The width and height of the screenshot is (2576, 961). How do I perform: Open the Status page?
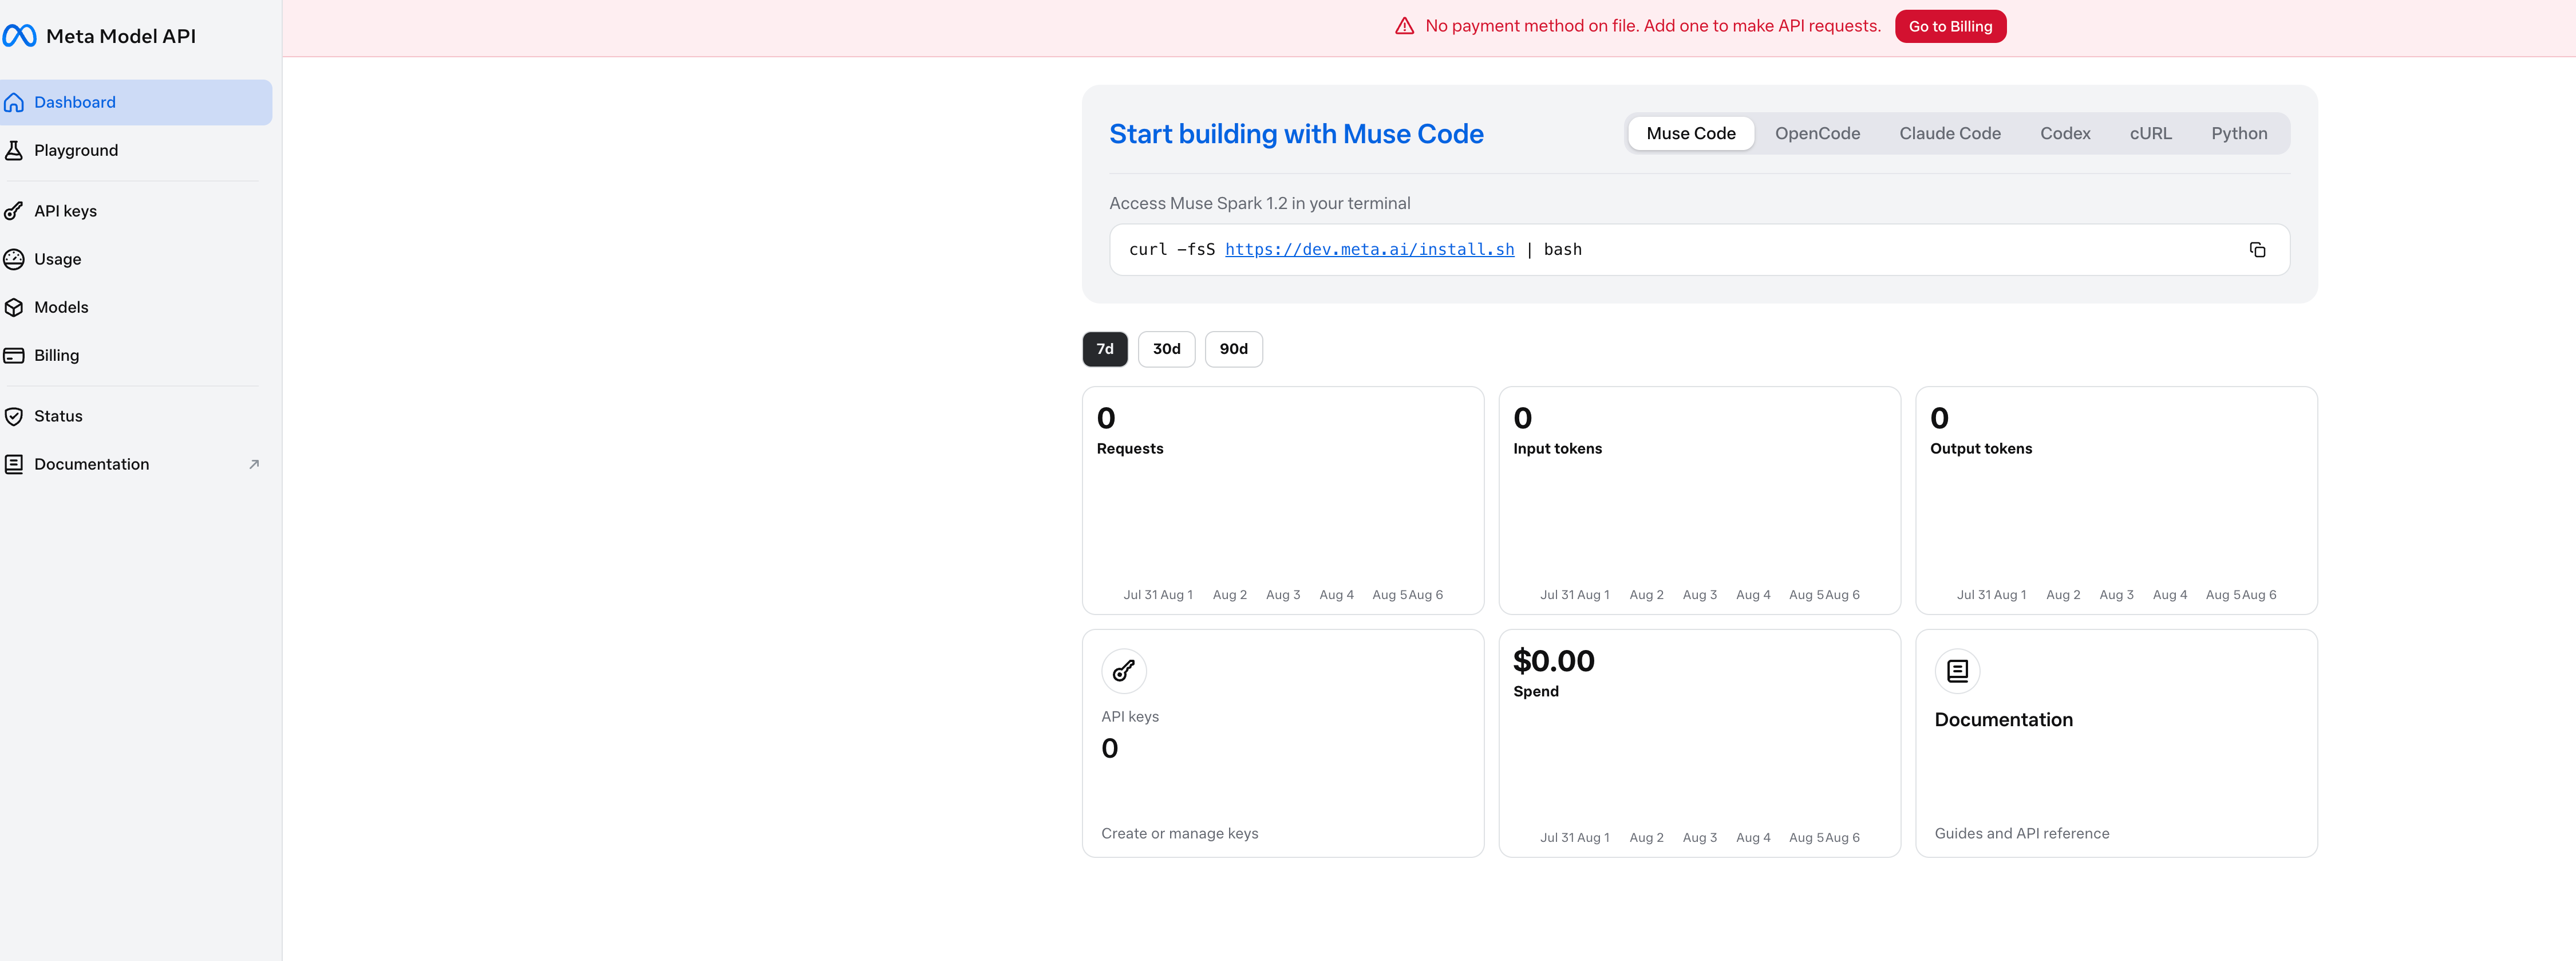(x=136, y=416)
